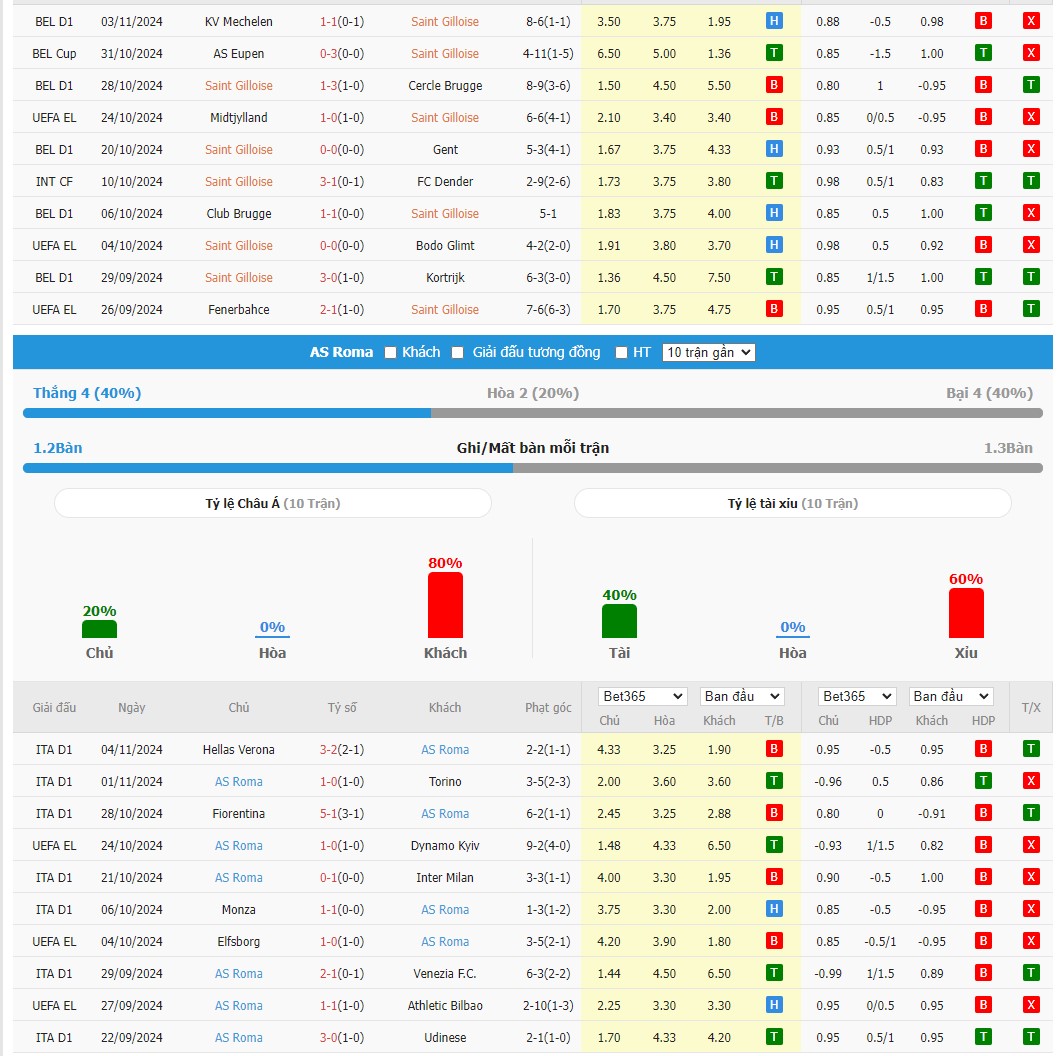This screenshot has height=1056, width=1062.
Task: Click the red B badge in Venezia F.C. row
Action: pyautogui.click(x=983, y=973)
